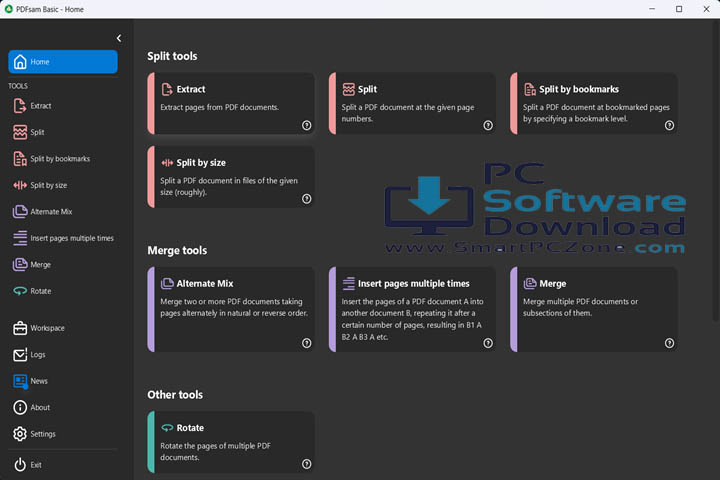This screenshot has width=720, height=480.
Task: Click the Merge sidebar icon
Action: pos(20,265)
